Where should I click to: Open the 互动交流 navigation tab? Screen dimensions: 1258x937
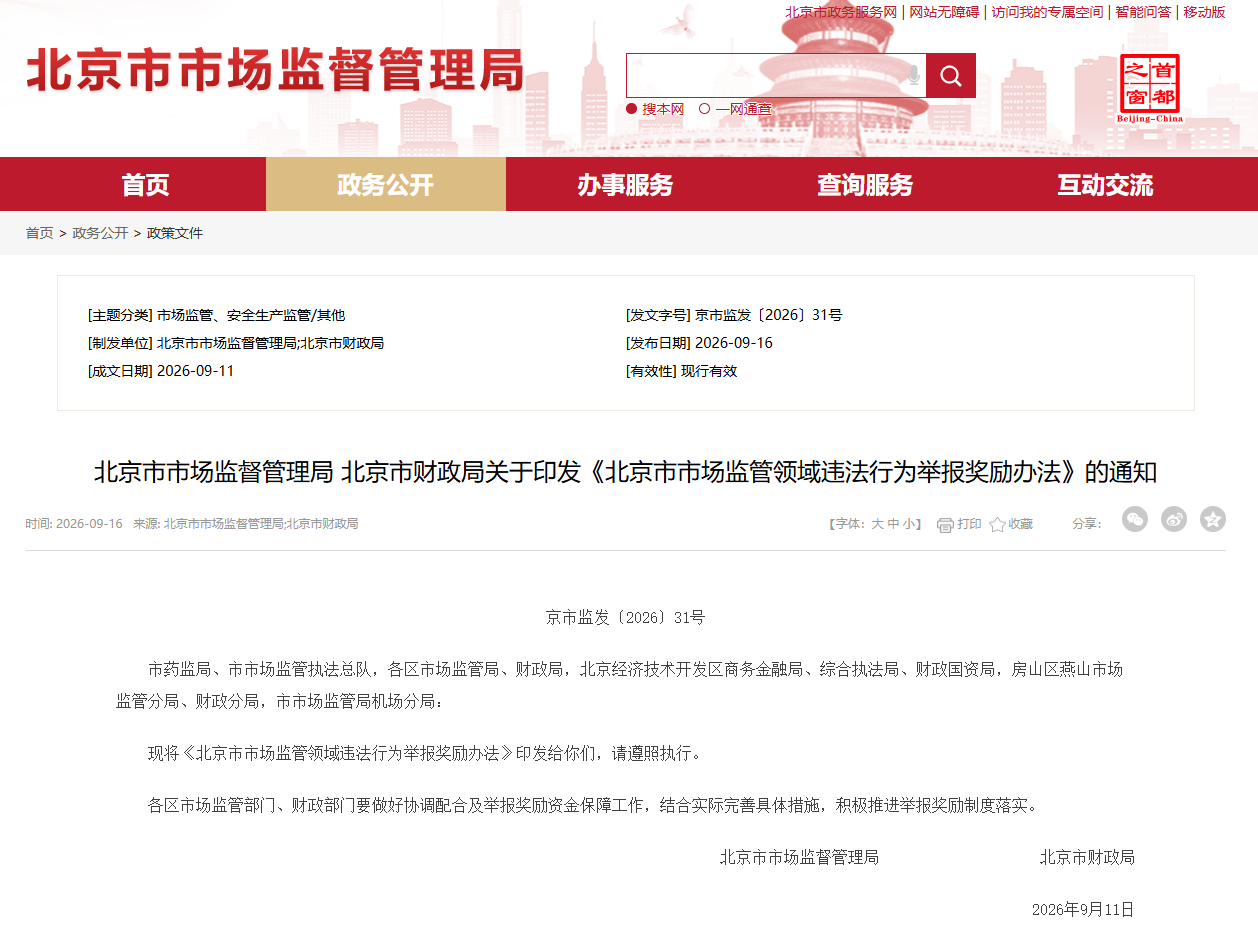1106,184
